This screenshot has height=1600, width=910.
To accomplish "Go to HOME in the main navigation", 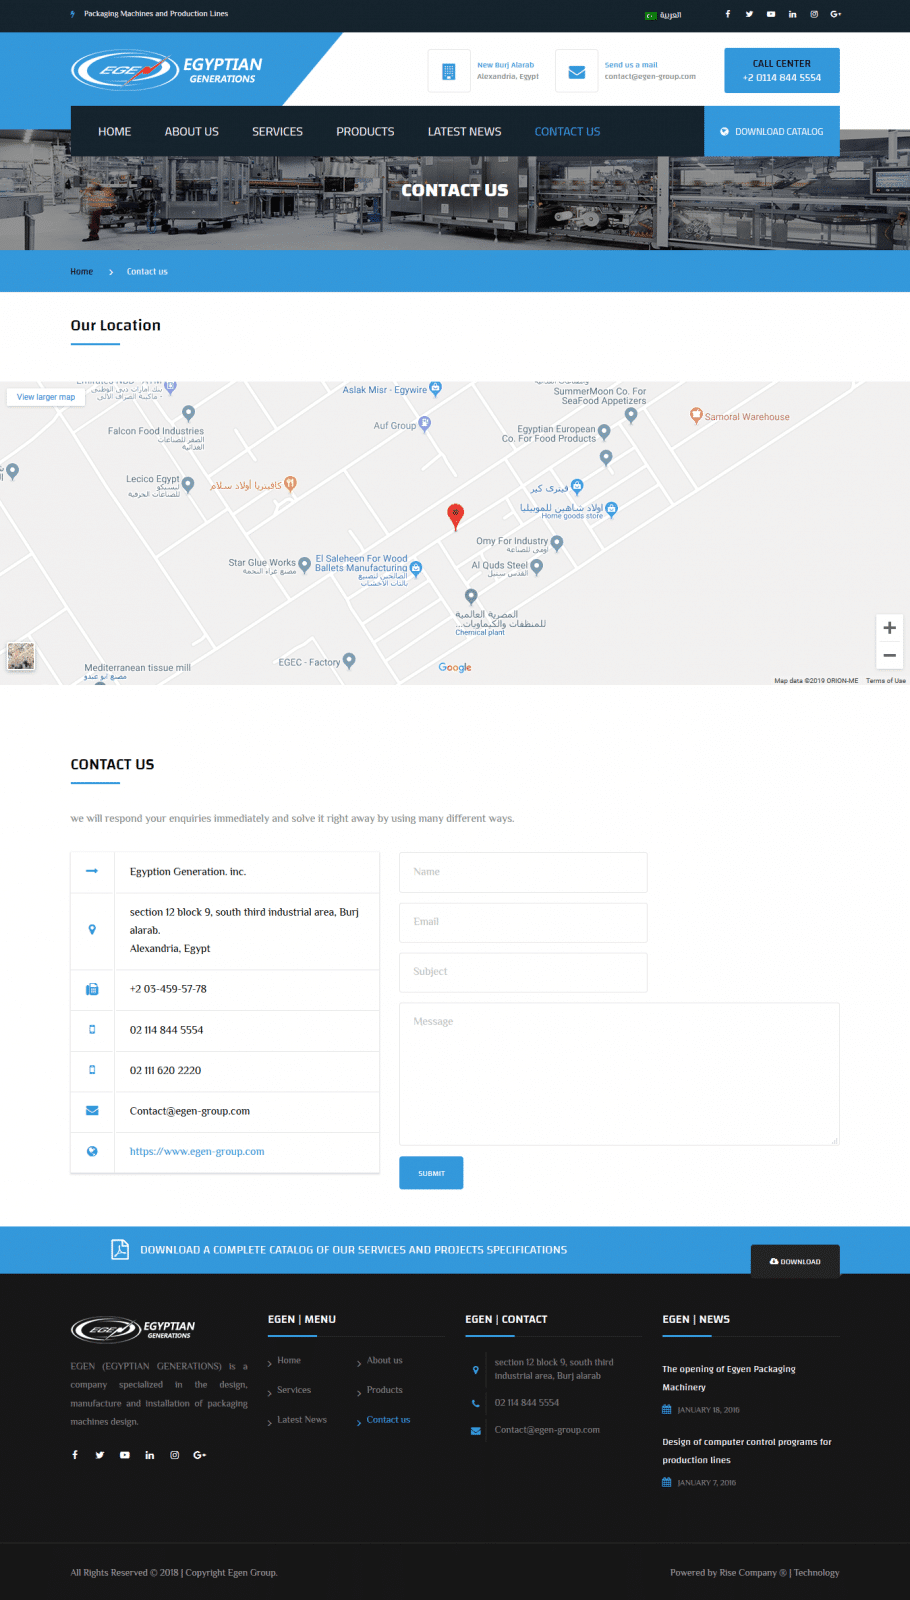I will (115, 132).
